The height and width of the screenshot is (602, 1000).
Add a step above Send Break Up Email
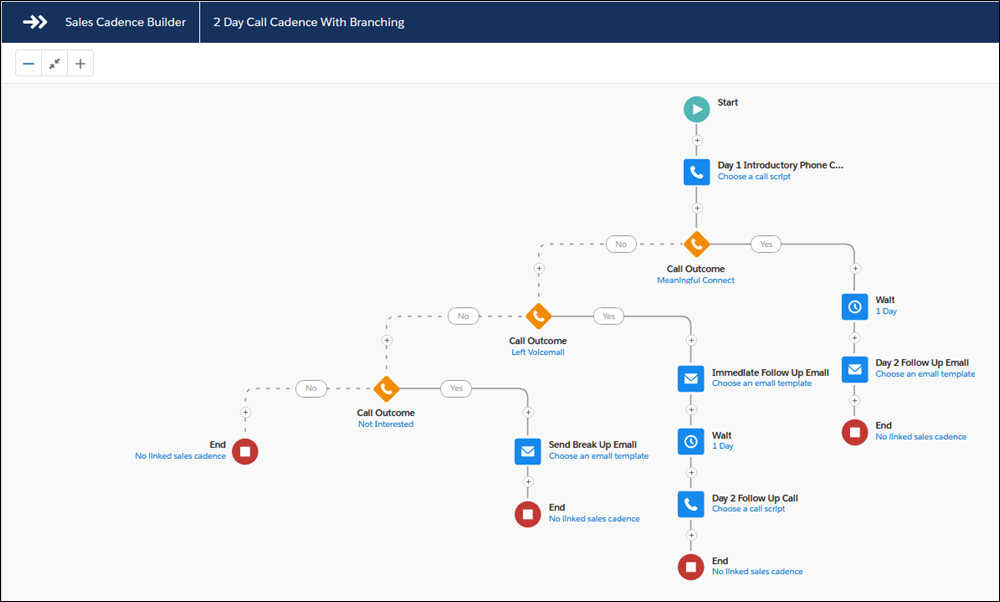coord(528,413)
